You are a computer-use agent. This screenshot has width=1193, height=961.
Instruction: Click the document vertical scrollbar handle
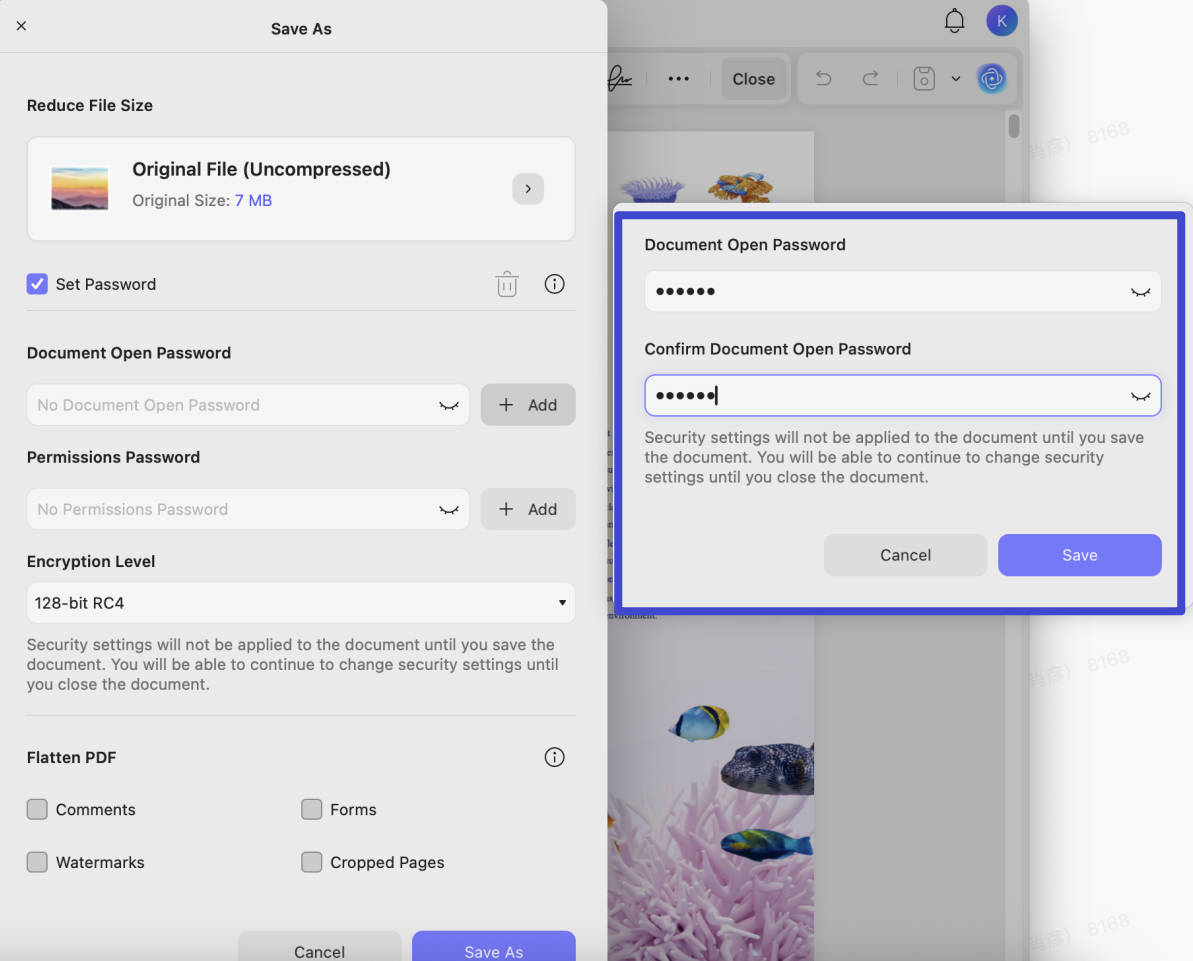point(1013,126)
